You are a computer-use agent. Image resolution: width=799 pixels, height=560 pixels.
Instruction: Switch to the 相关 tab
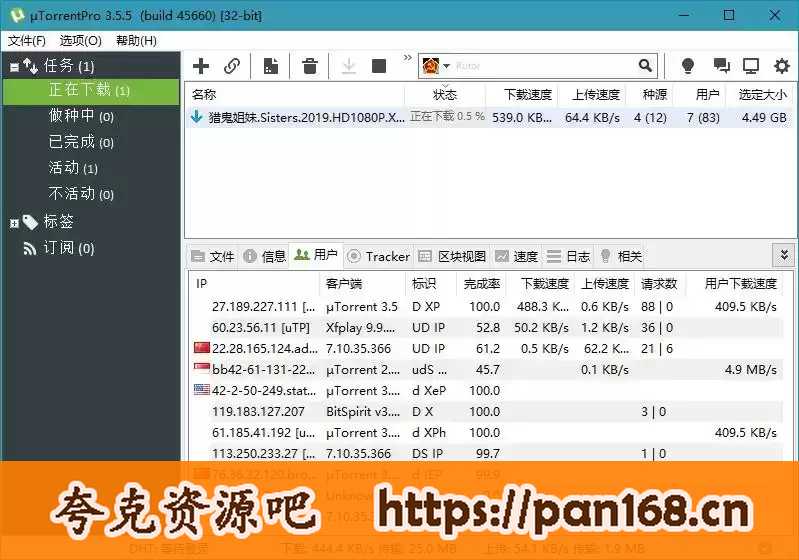pos(621,256)
